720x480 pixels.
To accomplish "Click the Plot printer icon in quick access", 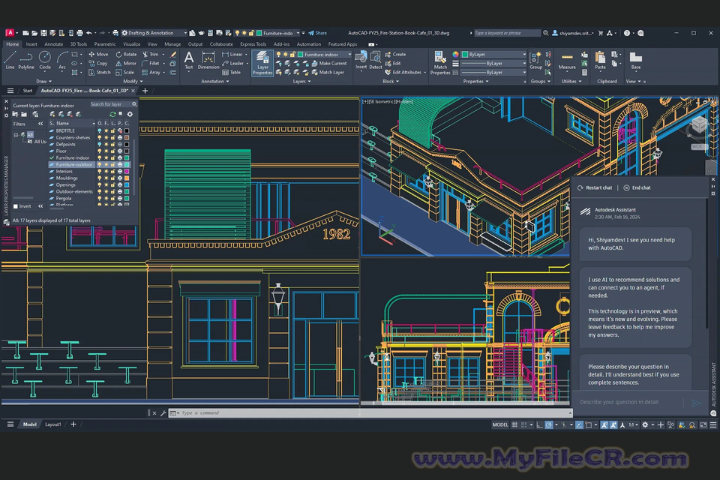I will pos(80,33).
